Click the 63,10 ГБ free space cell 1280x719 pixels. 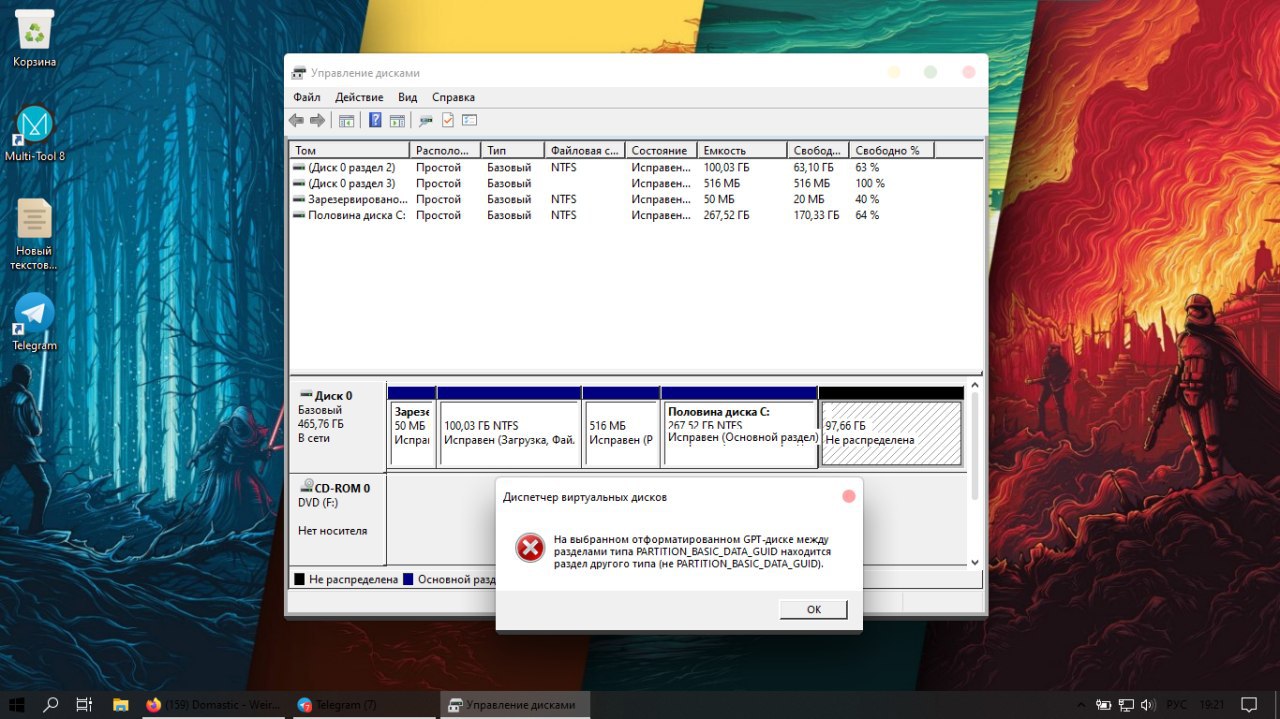pos(816,167)
